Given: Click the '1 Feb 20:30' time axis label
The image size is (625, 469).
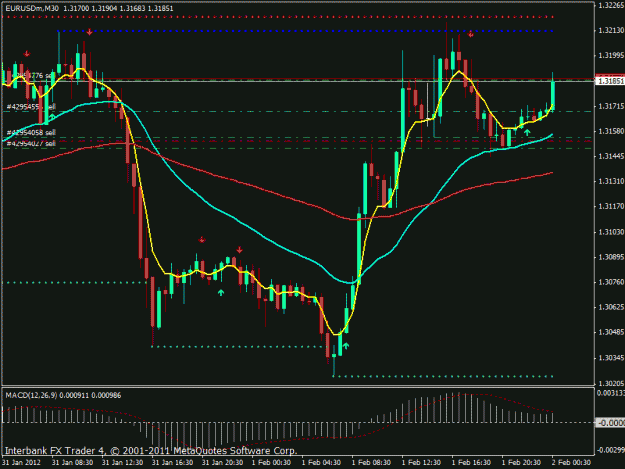Looking at the screenshot, I should pos(521,463).
